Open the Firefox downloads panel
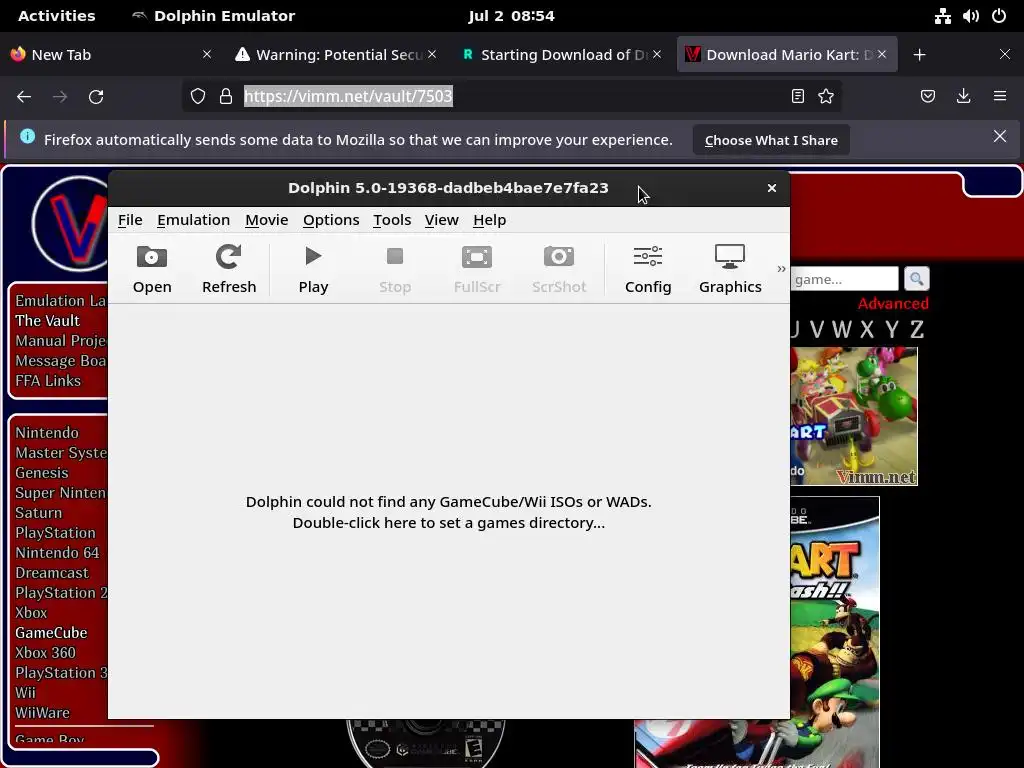 [963, 97]
